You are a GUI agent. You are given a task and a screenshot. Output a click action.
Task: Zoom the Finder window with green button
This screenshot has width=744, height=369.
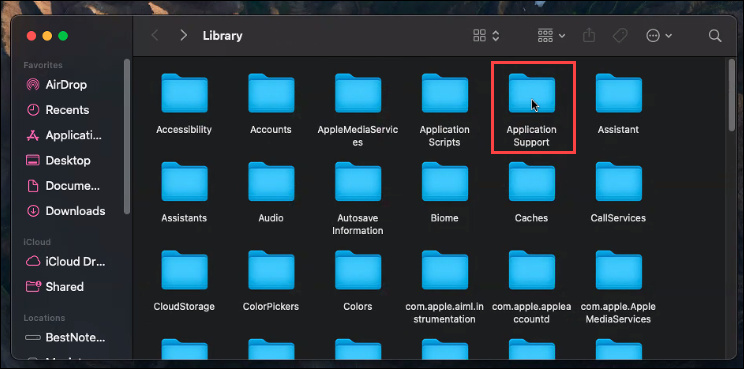pos(63,36)
